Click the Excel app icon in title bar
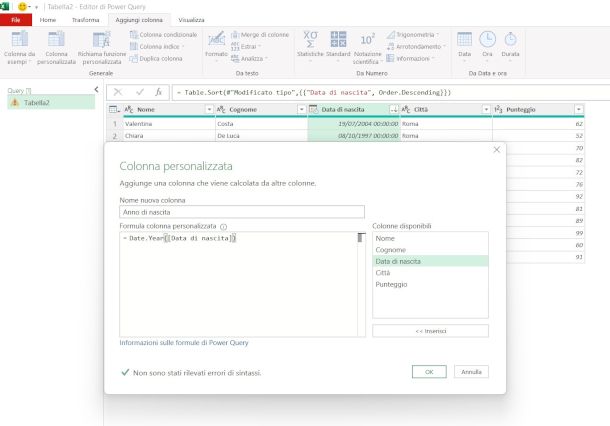Image resolution: width=610 pixels, height=426 pixels. tap(4, 6)
